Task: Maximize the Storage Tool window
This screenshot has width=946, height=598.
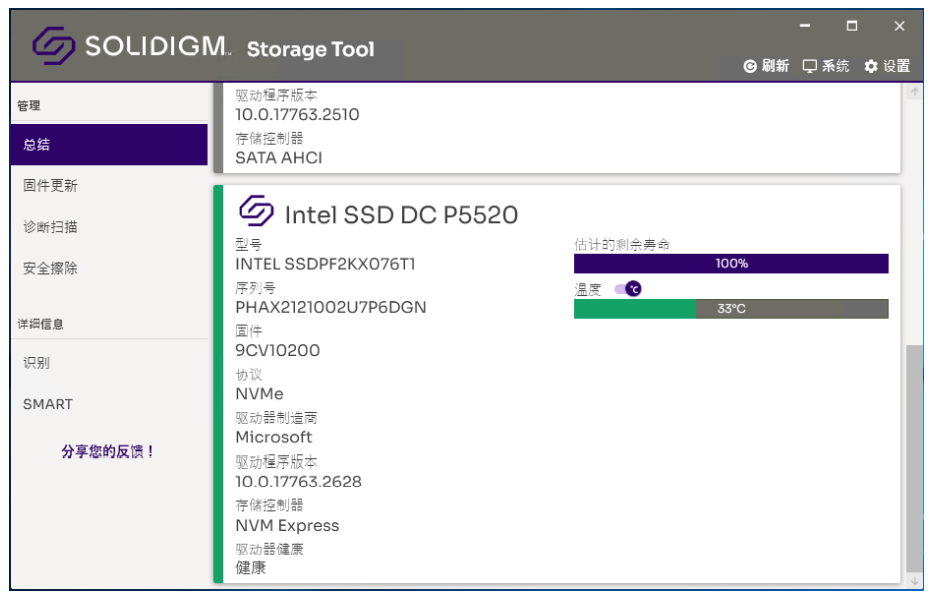Action: pos(852,26)
